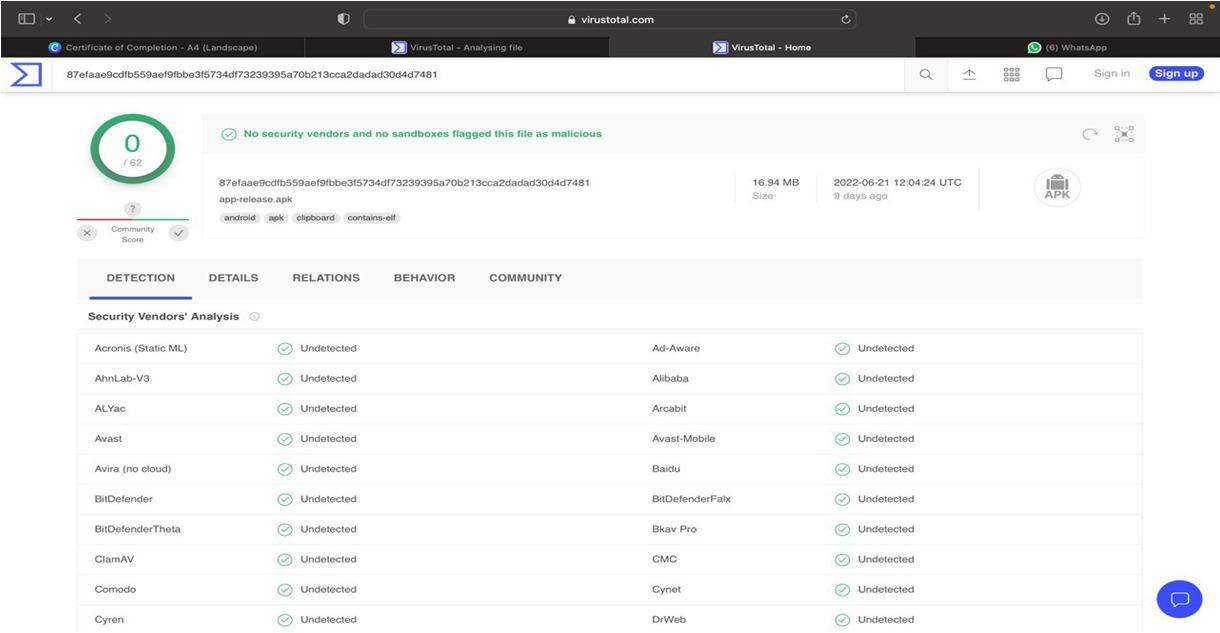The height and width of the screenshot is (633, 1220).
Task: Open the apps grid icon
Action: point(1011,74)
